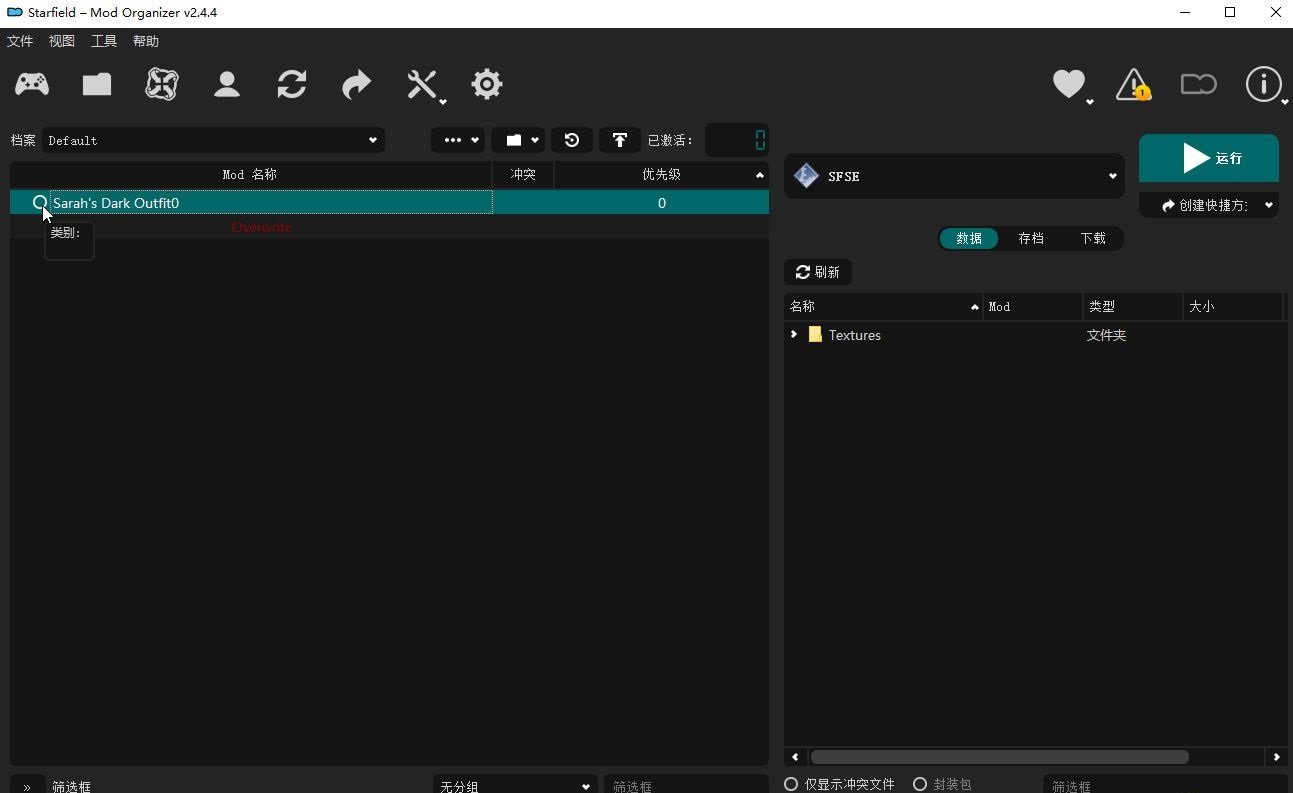Click the create backup up-arrow button
Screen dimensions: 1293x793
click(x=620, y=140)
